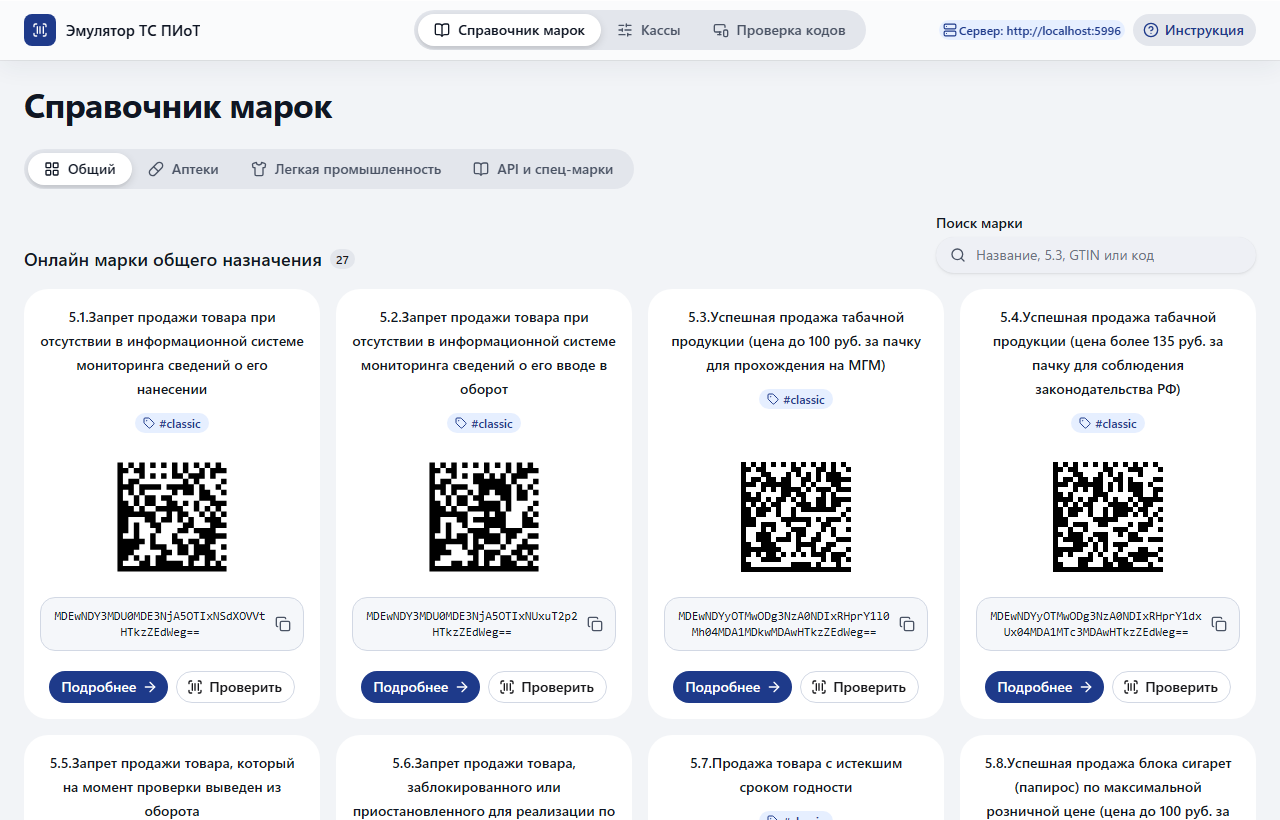Click the DataMatrix code image of card 5.1
The image size is (1280, 820).
[172, 517]
